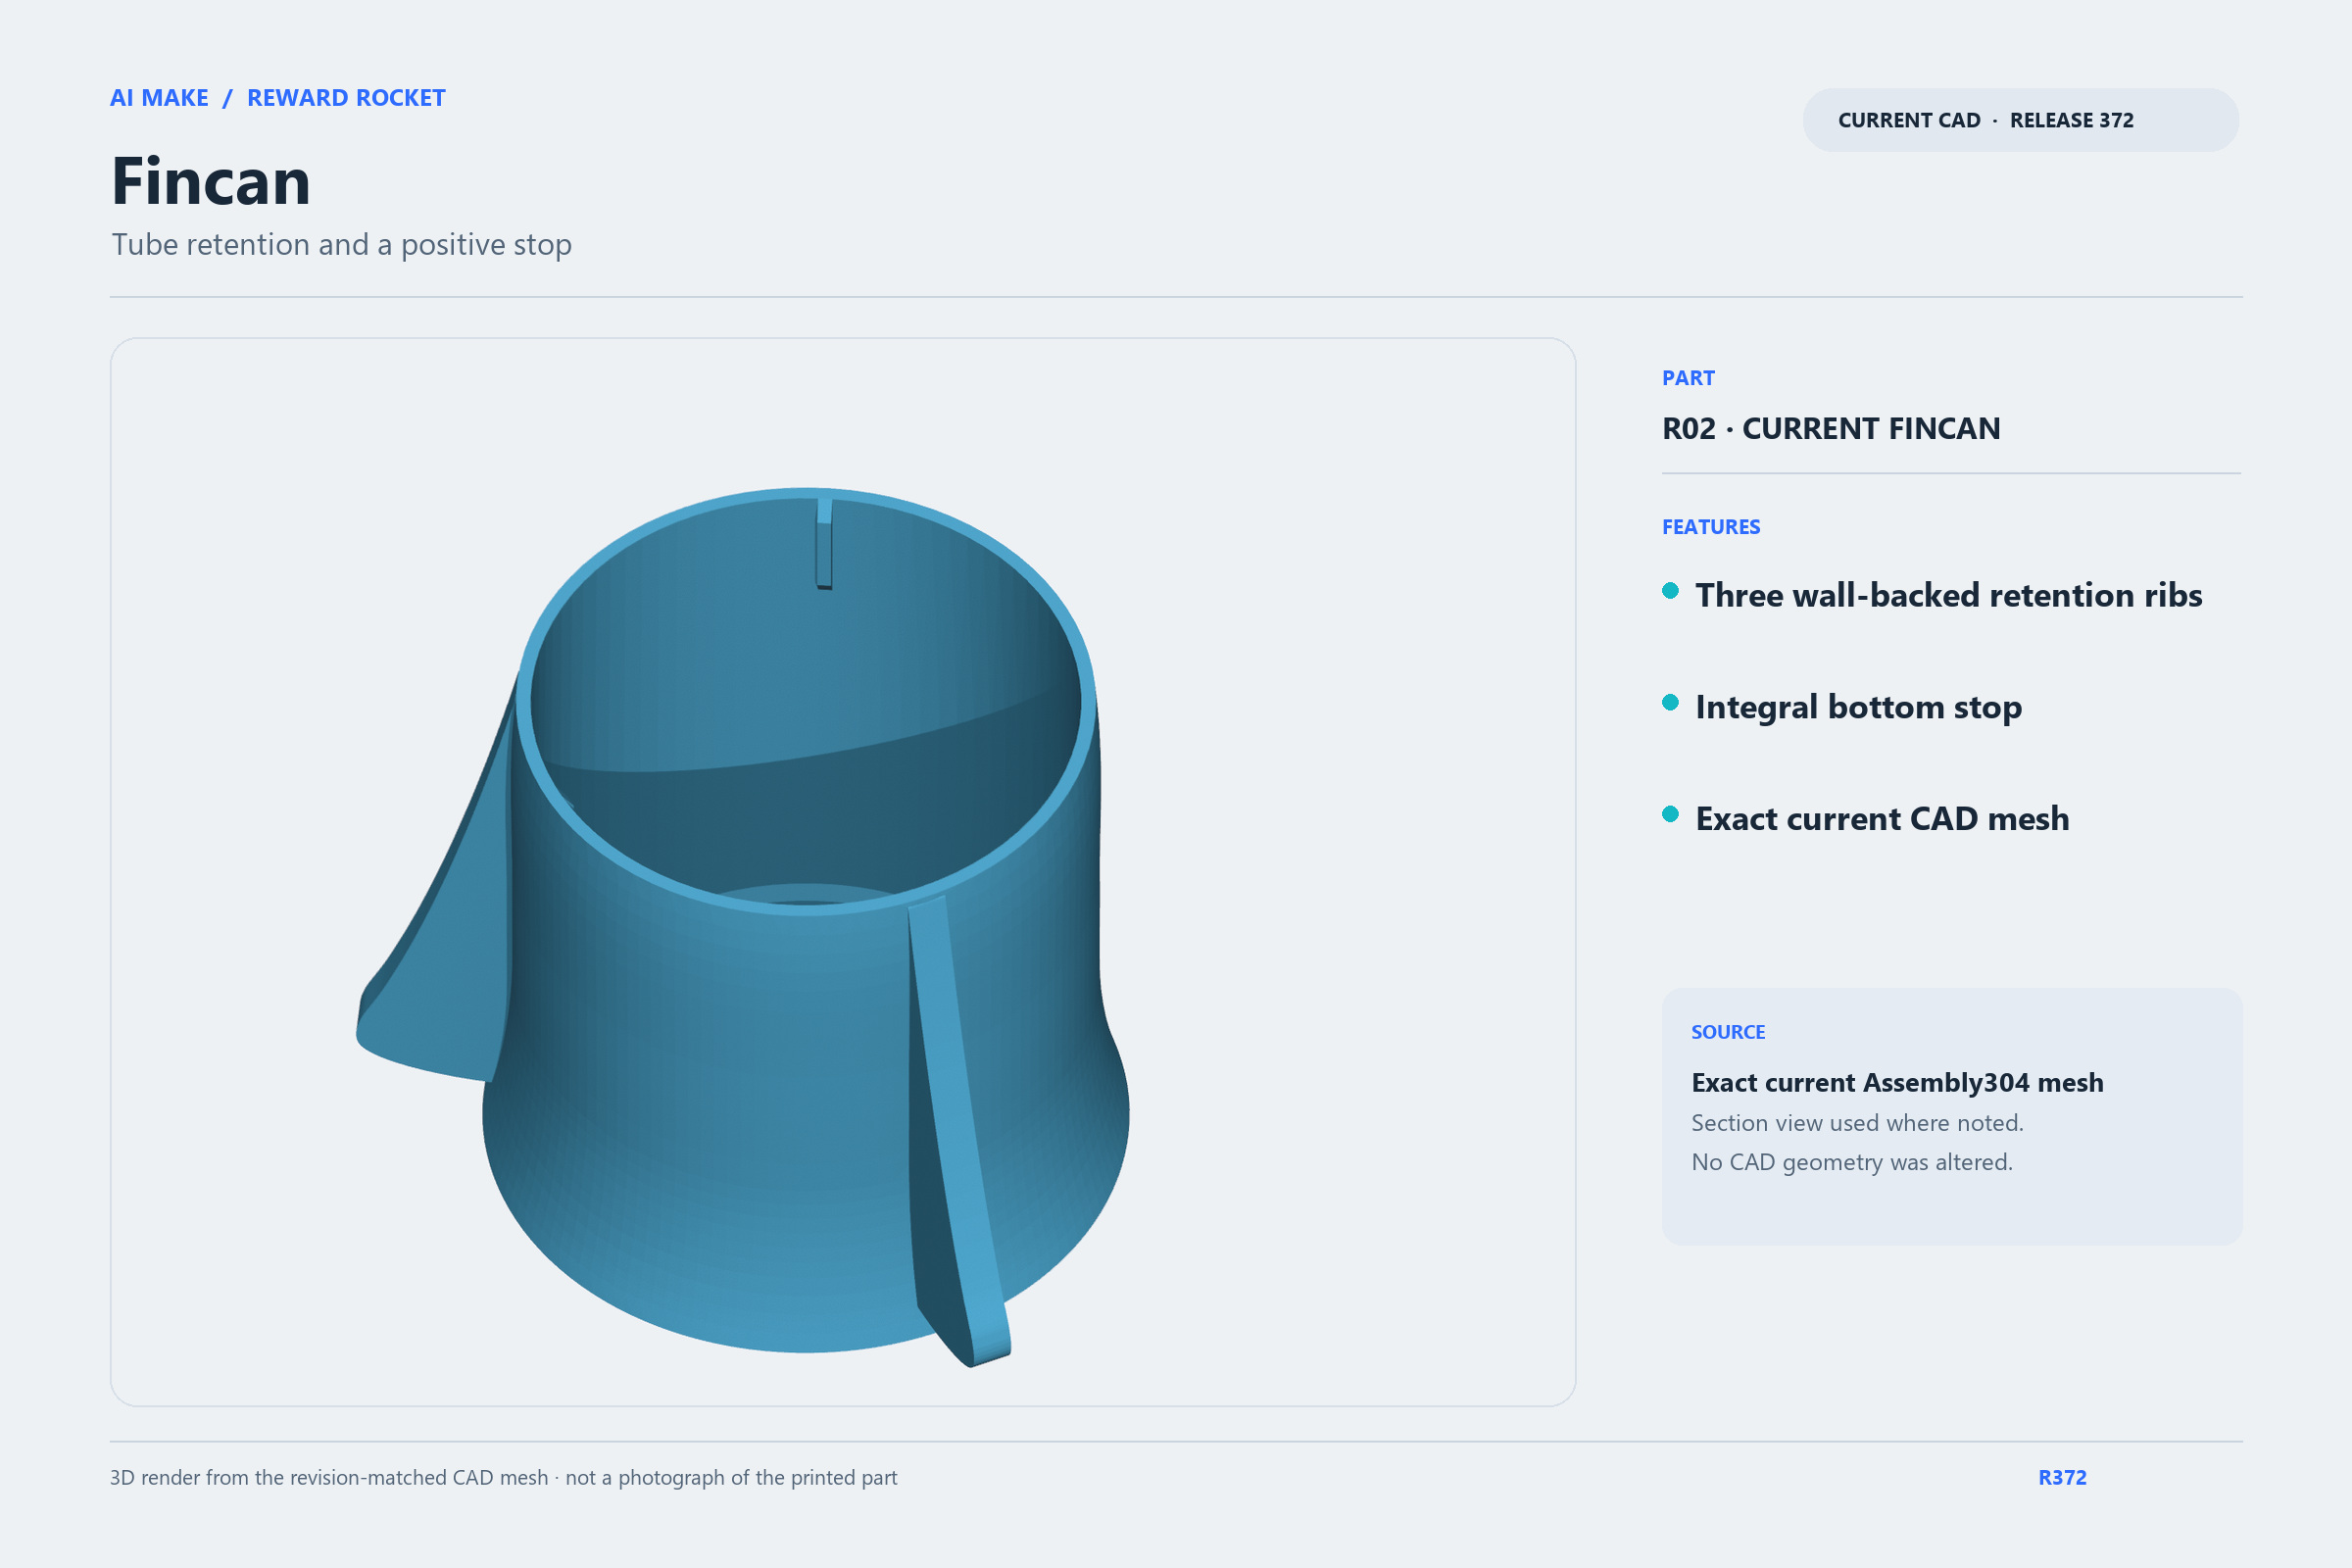
Task: Select 'Exact current Assembly304 mesh' text
Action: tap(1897, 1083)
